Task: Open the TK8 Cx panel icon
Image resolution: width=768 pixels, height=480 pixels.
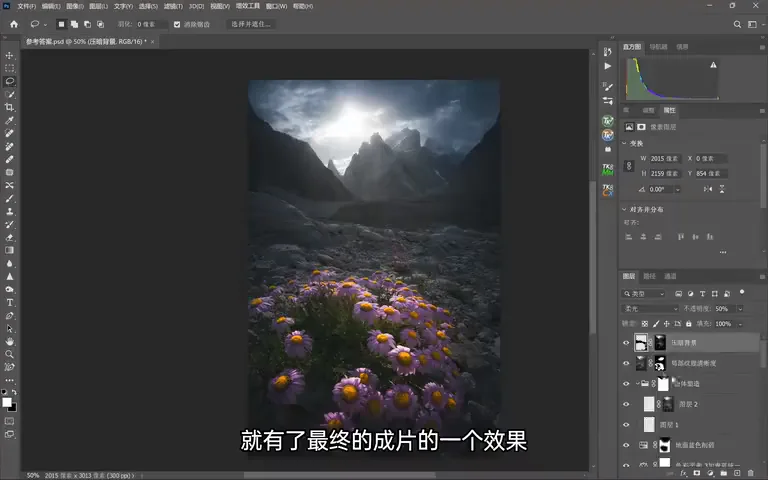Action: 608,190
